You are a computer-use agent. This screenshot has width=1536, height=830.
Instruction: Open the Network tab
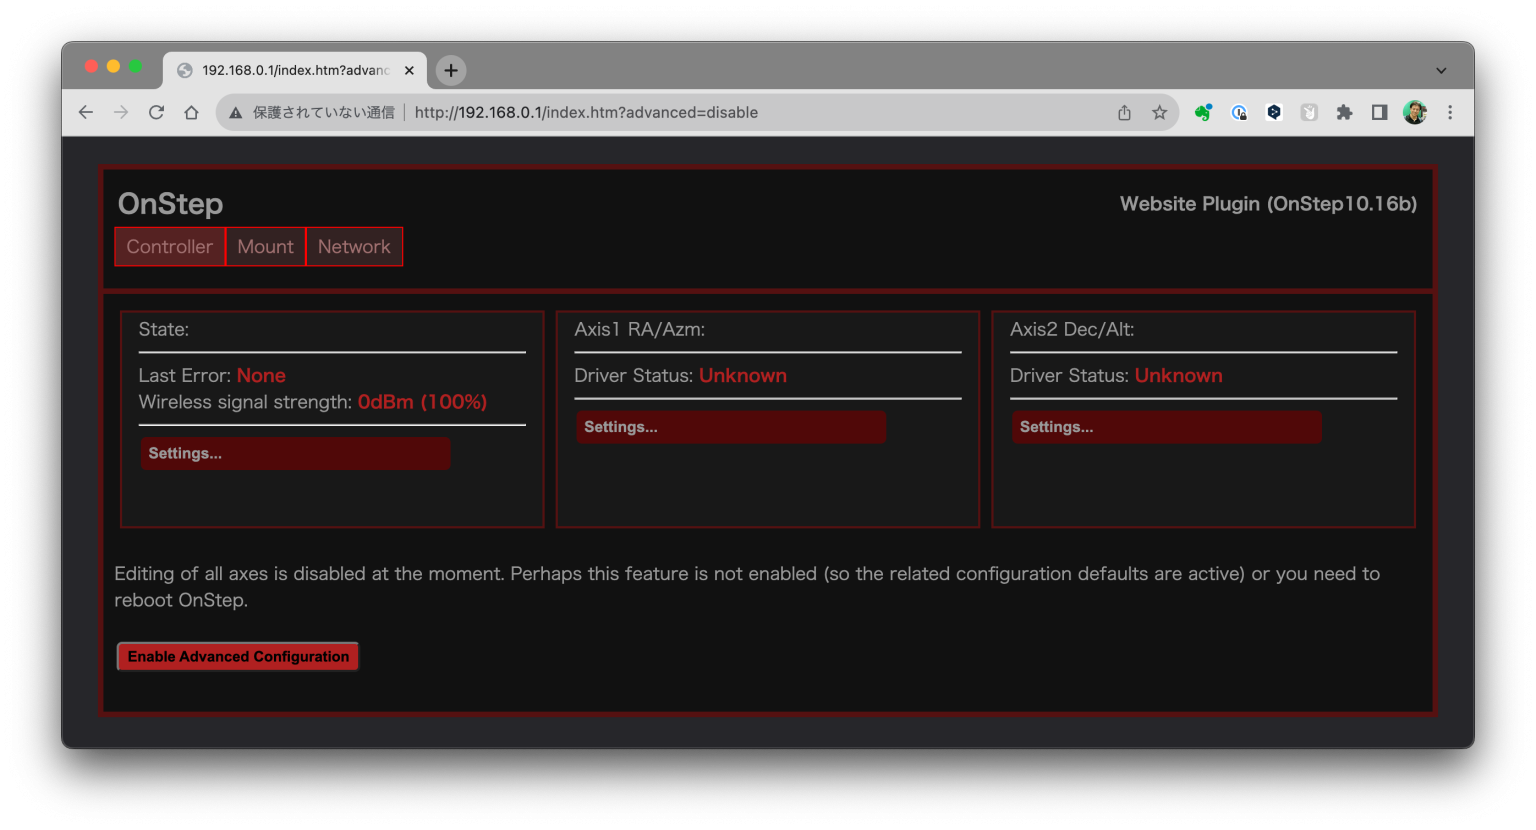click(354, 247)
